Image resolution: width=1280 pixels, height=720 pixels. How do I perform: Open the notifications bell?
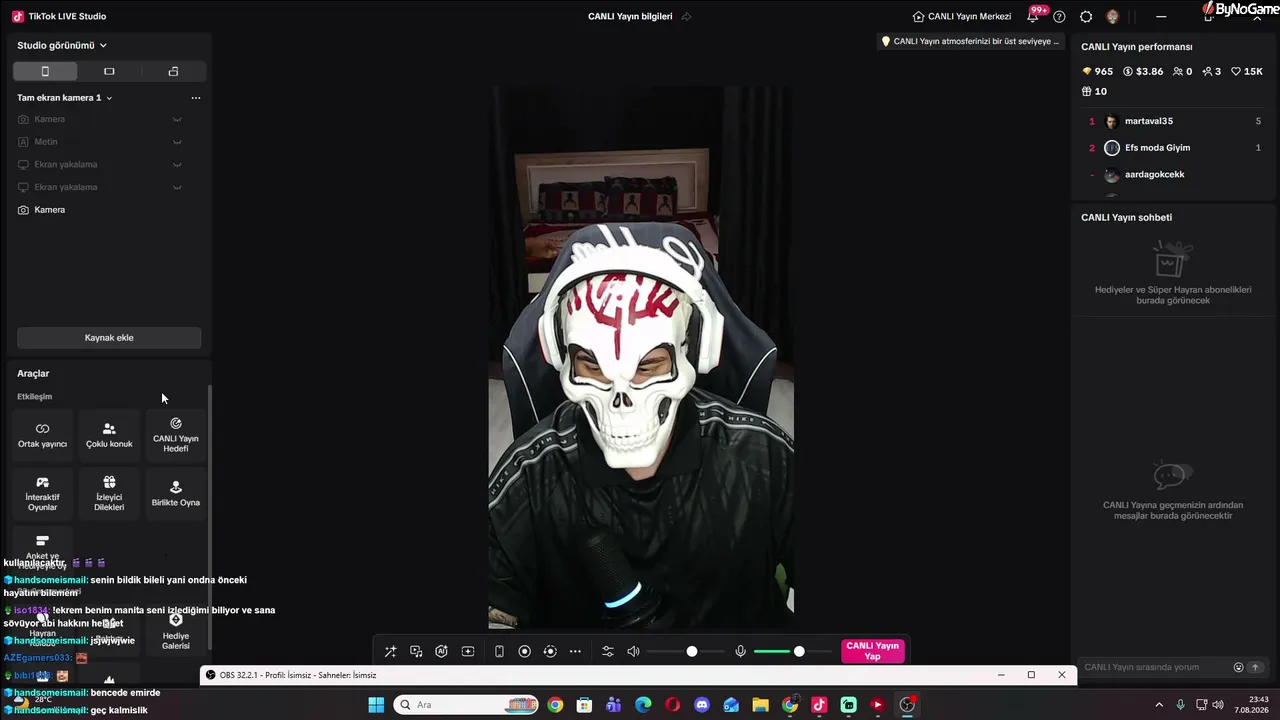pyautogui.click(x=1033, y=16)
